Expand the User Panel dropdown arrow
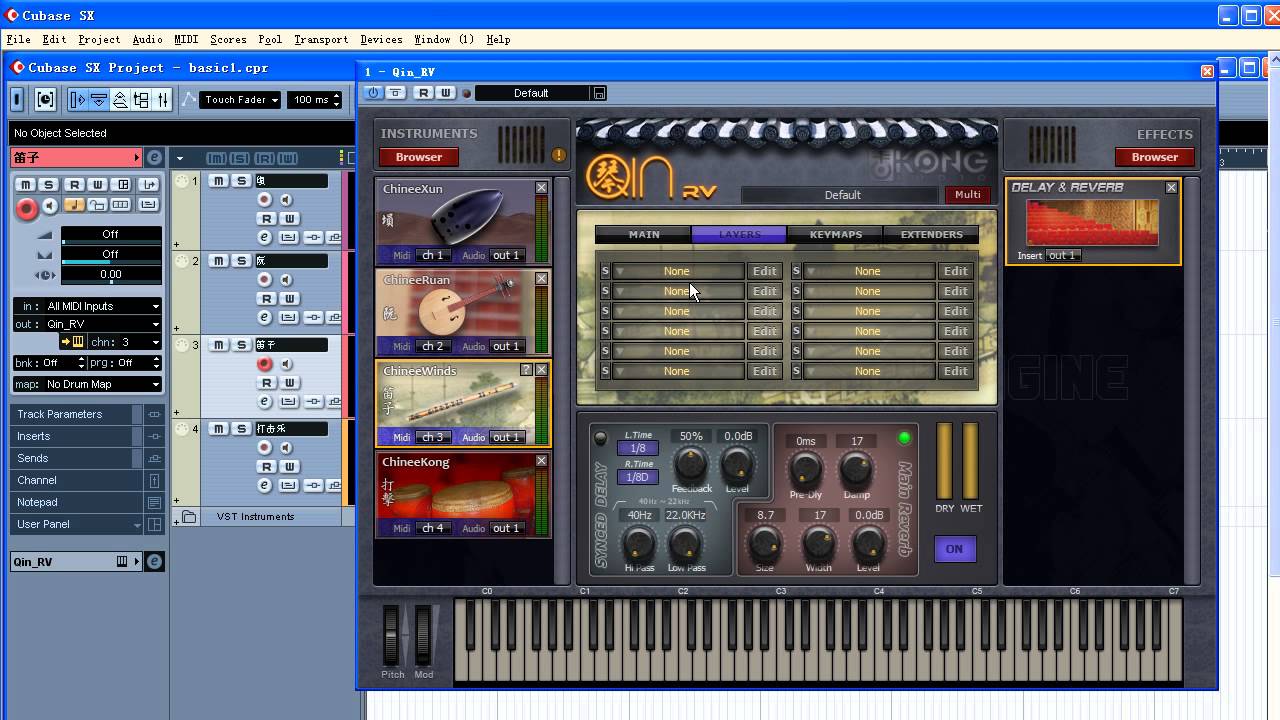 coord(137,525)
